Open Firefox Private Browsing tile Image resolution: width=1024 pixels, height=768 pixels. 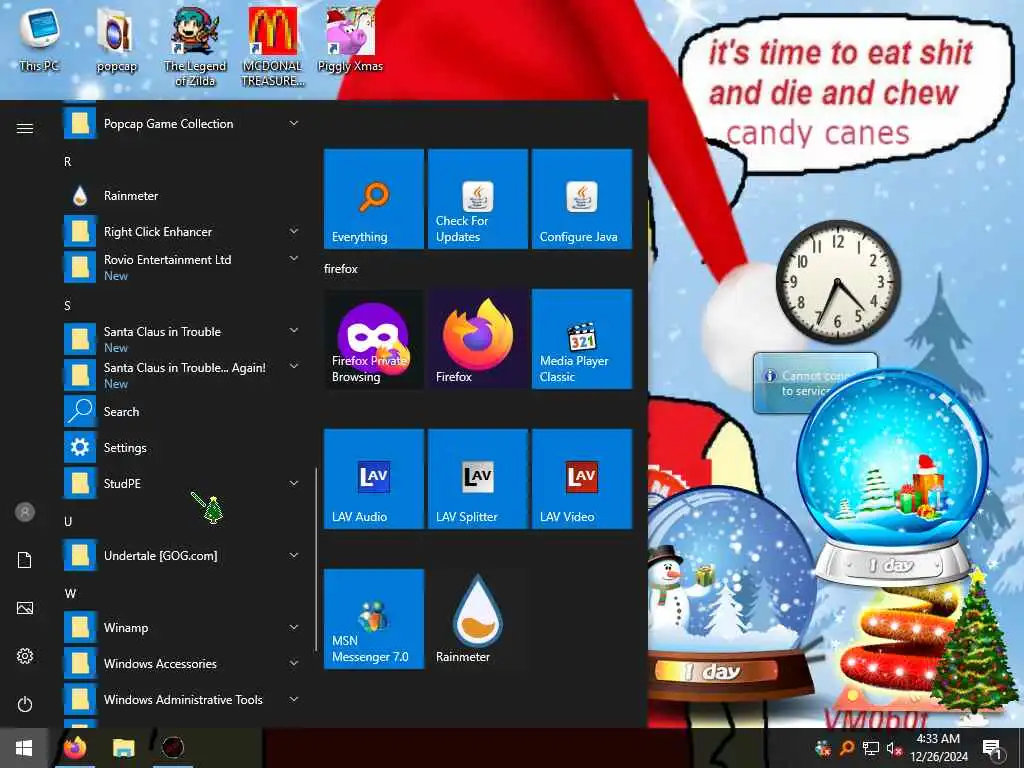tap(374, 339)
